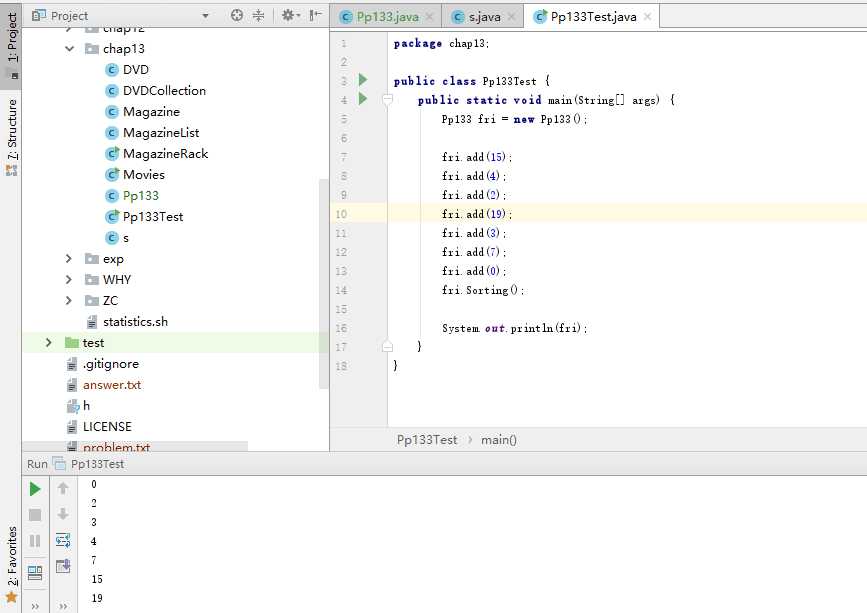Close the s.java tab
The width and height of the screenshot is (867, 613).
(511, 17)
